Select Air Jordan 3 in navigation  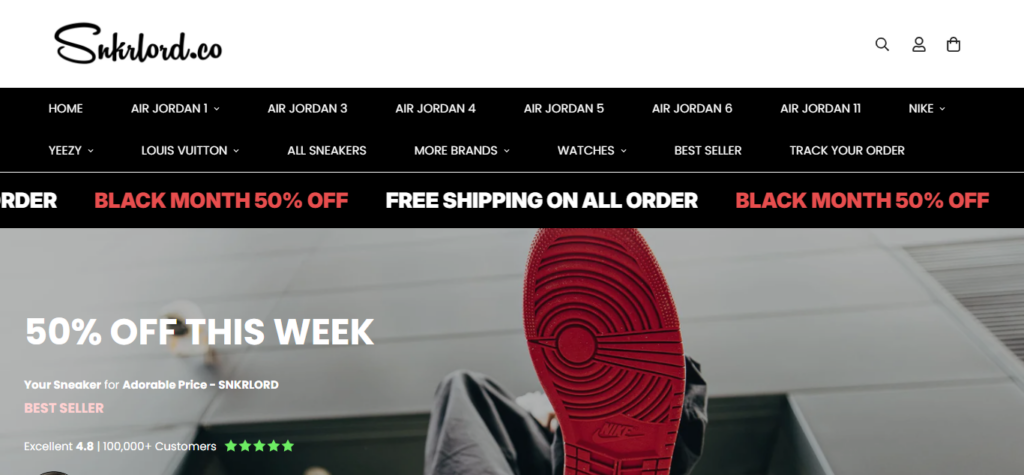point(307,108)
